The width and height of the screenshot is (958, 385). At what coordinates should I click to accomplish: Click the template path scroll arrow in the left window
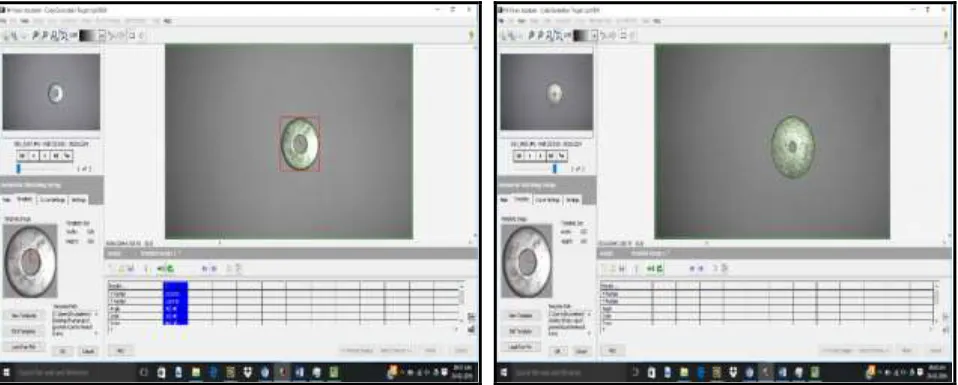click(95, 315)
